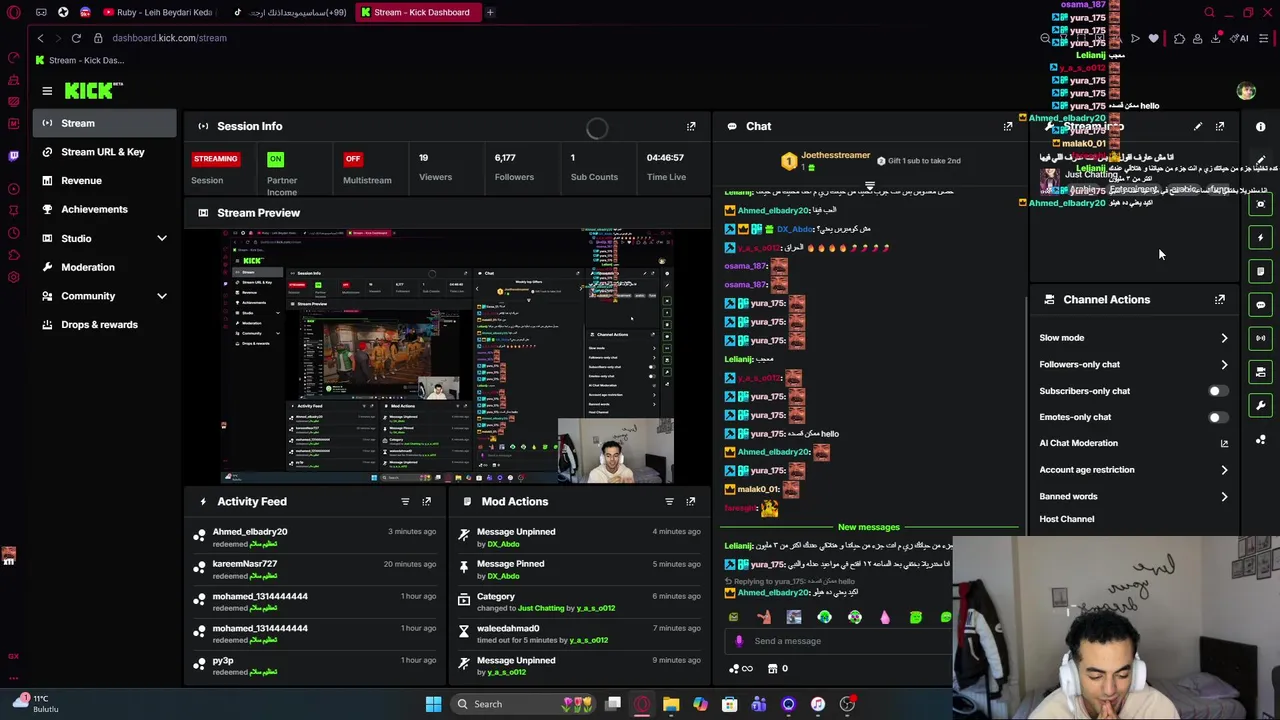Select the camera widget in right sidebar
This screenshot has height=720, width=1280.
[x=1261, y=204]
